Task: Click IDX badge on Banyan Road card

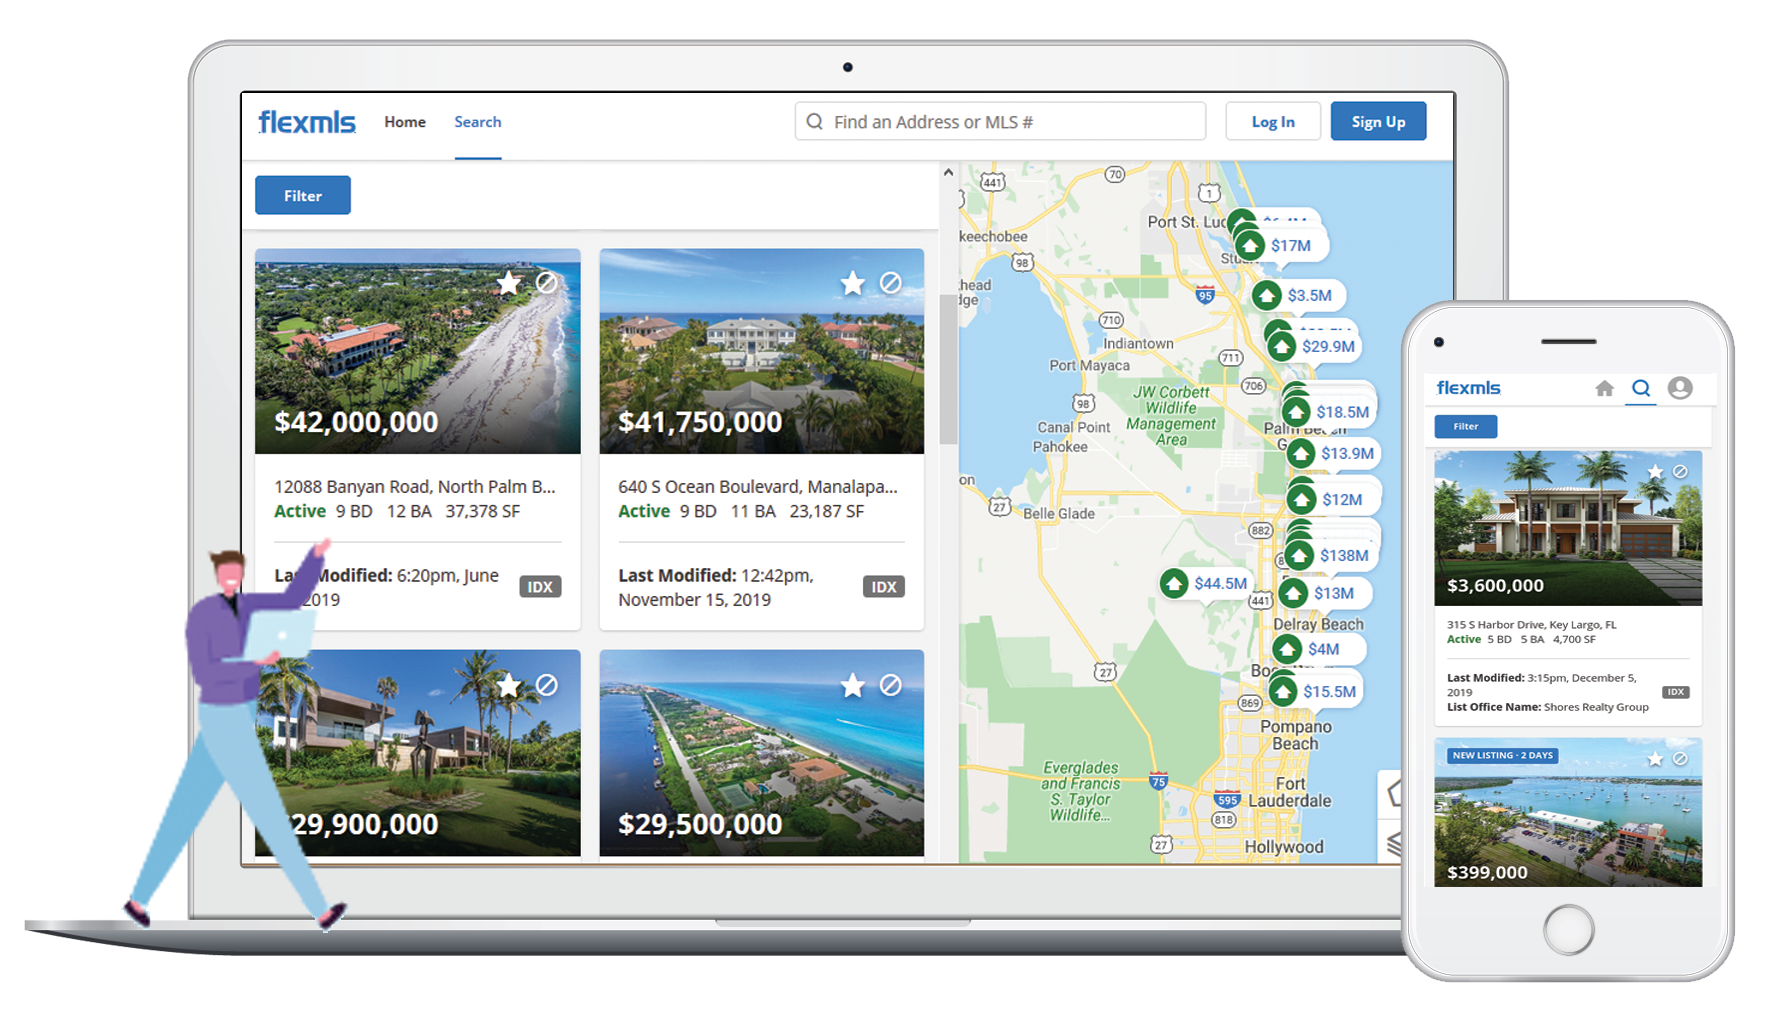Action: (540, 587)
